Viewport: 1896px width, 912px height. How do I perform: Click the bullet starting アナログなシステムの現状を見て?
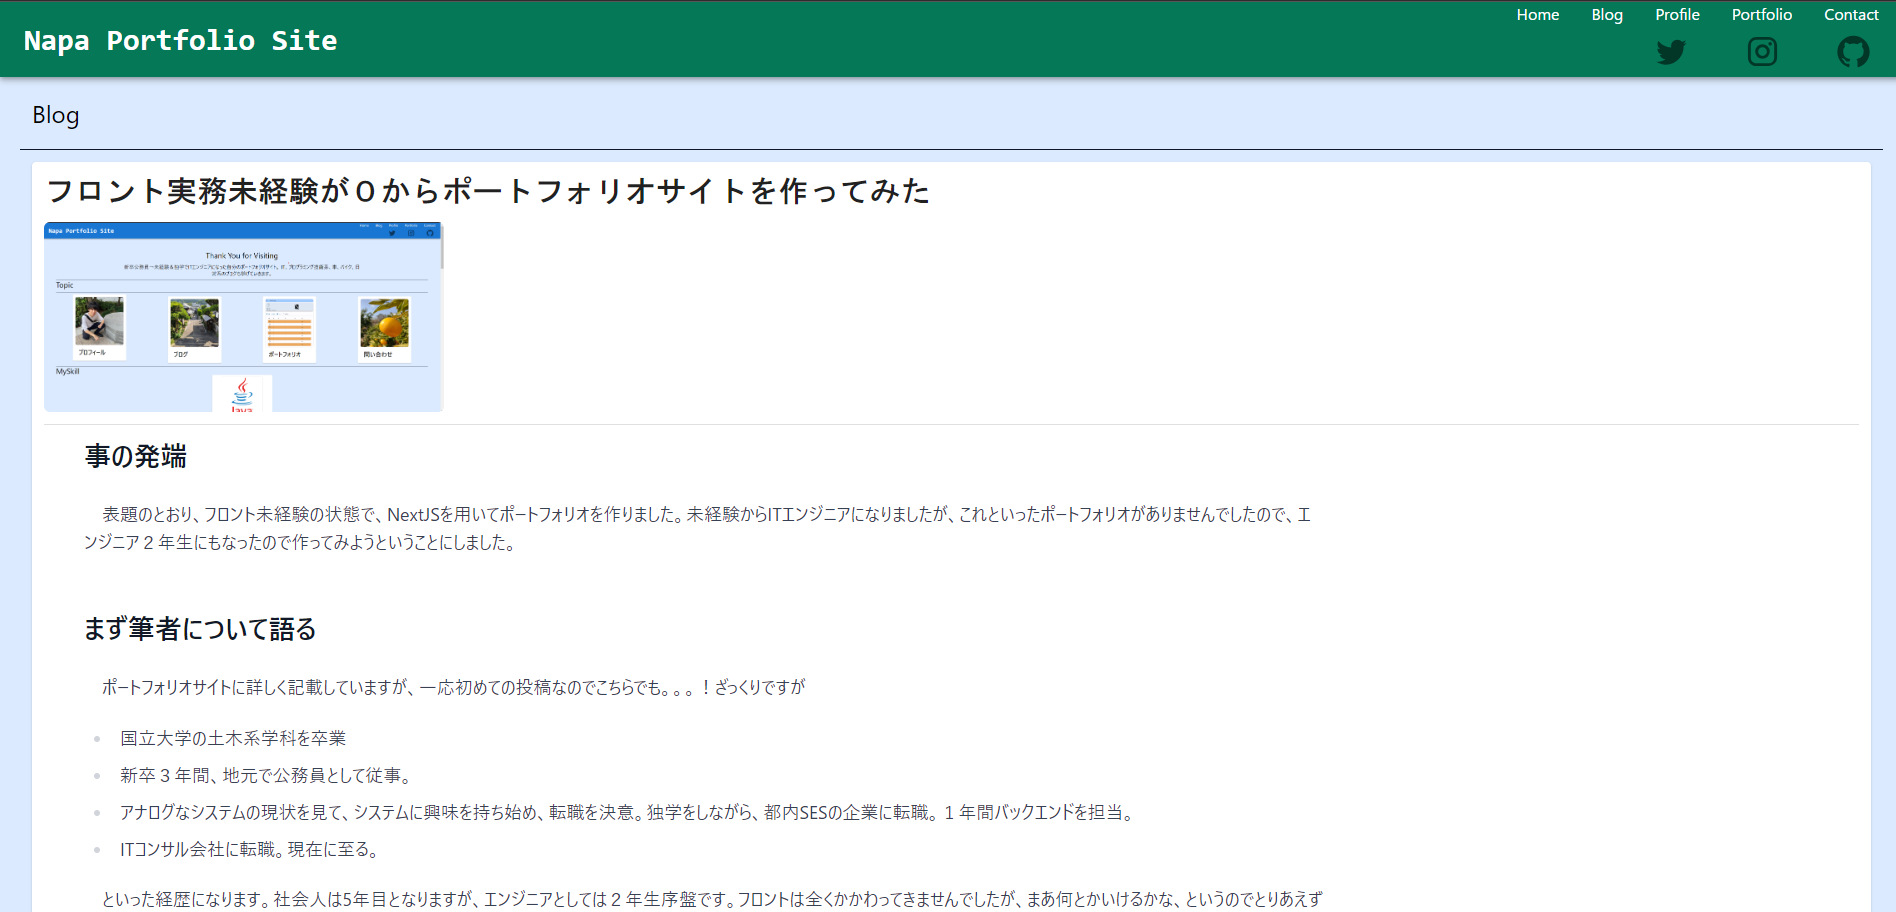pyautogui.click(x=629, y=812)
